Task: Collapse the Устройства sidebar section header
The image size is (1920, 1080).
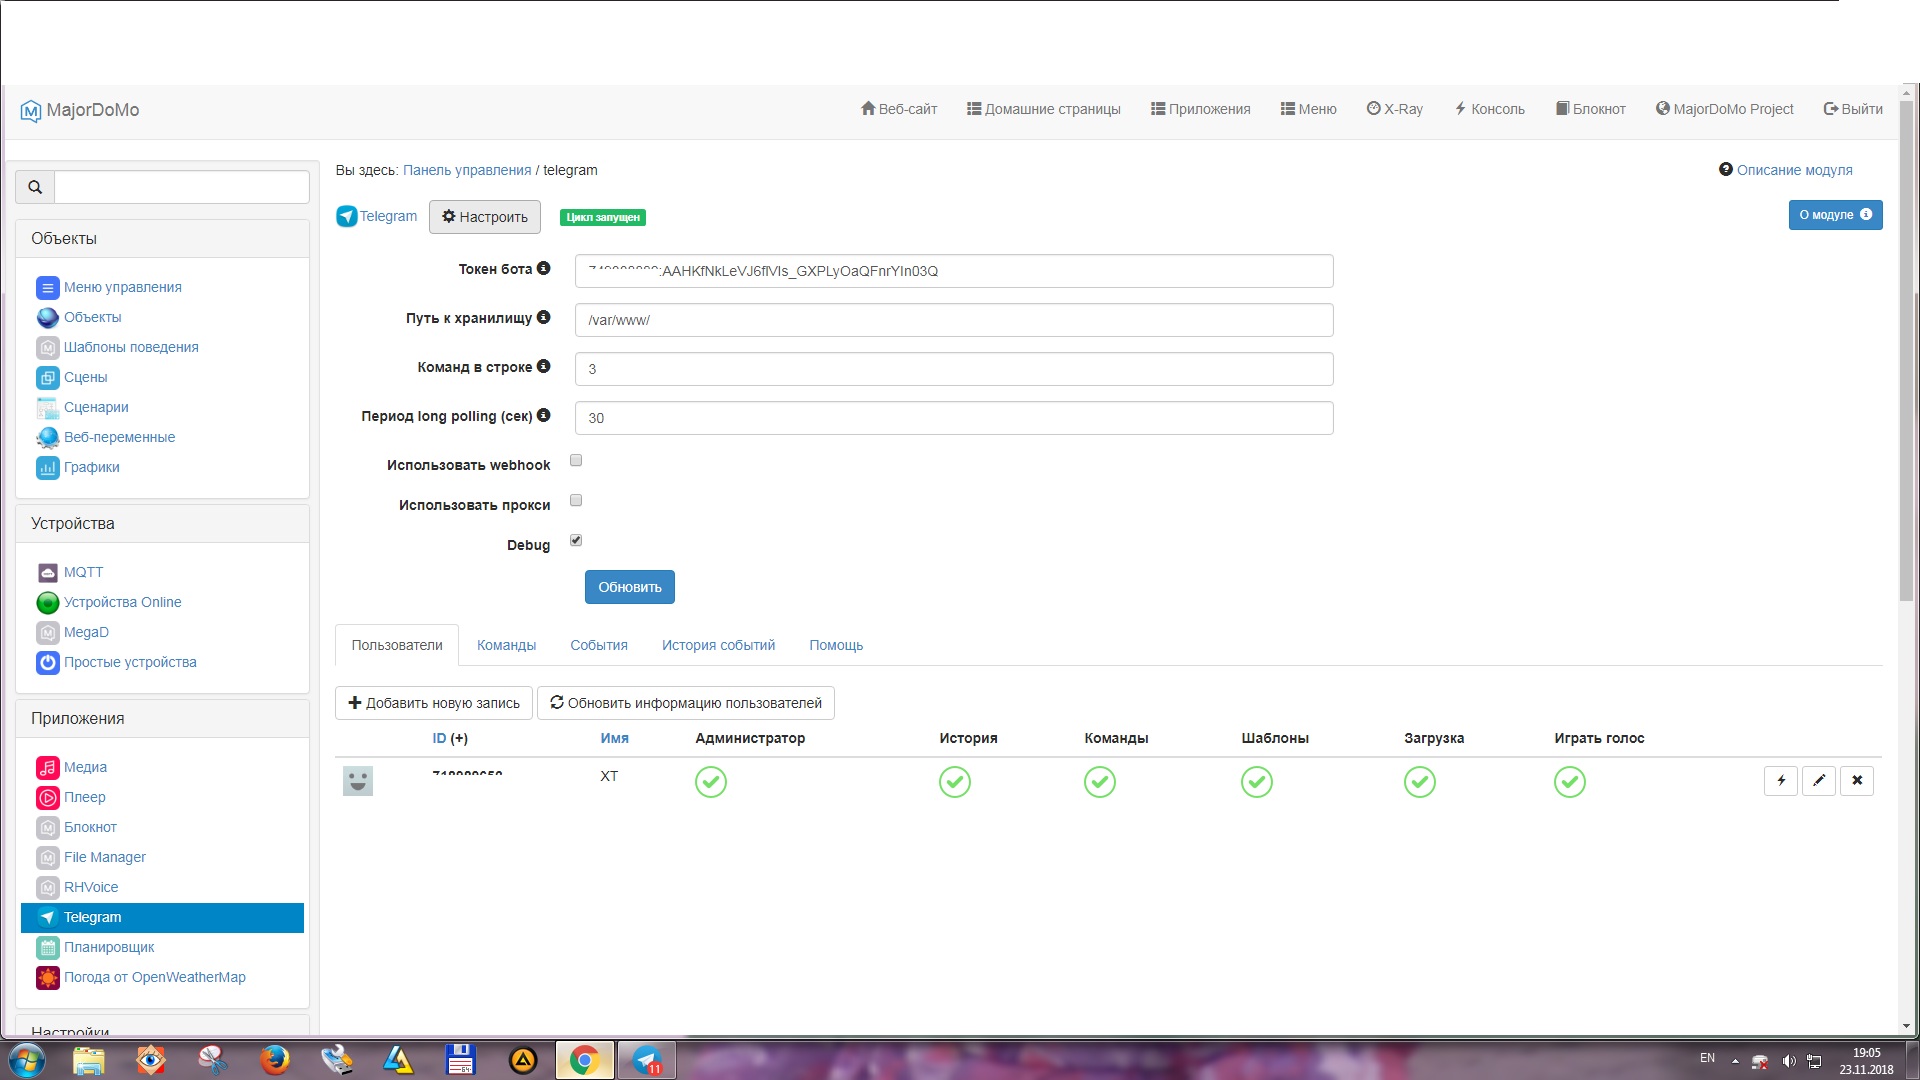Action: (x=162, y=524)
